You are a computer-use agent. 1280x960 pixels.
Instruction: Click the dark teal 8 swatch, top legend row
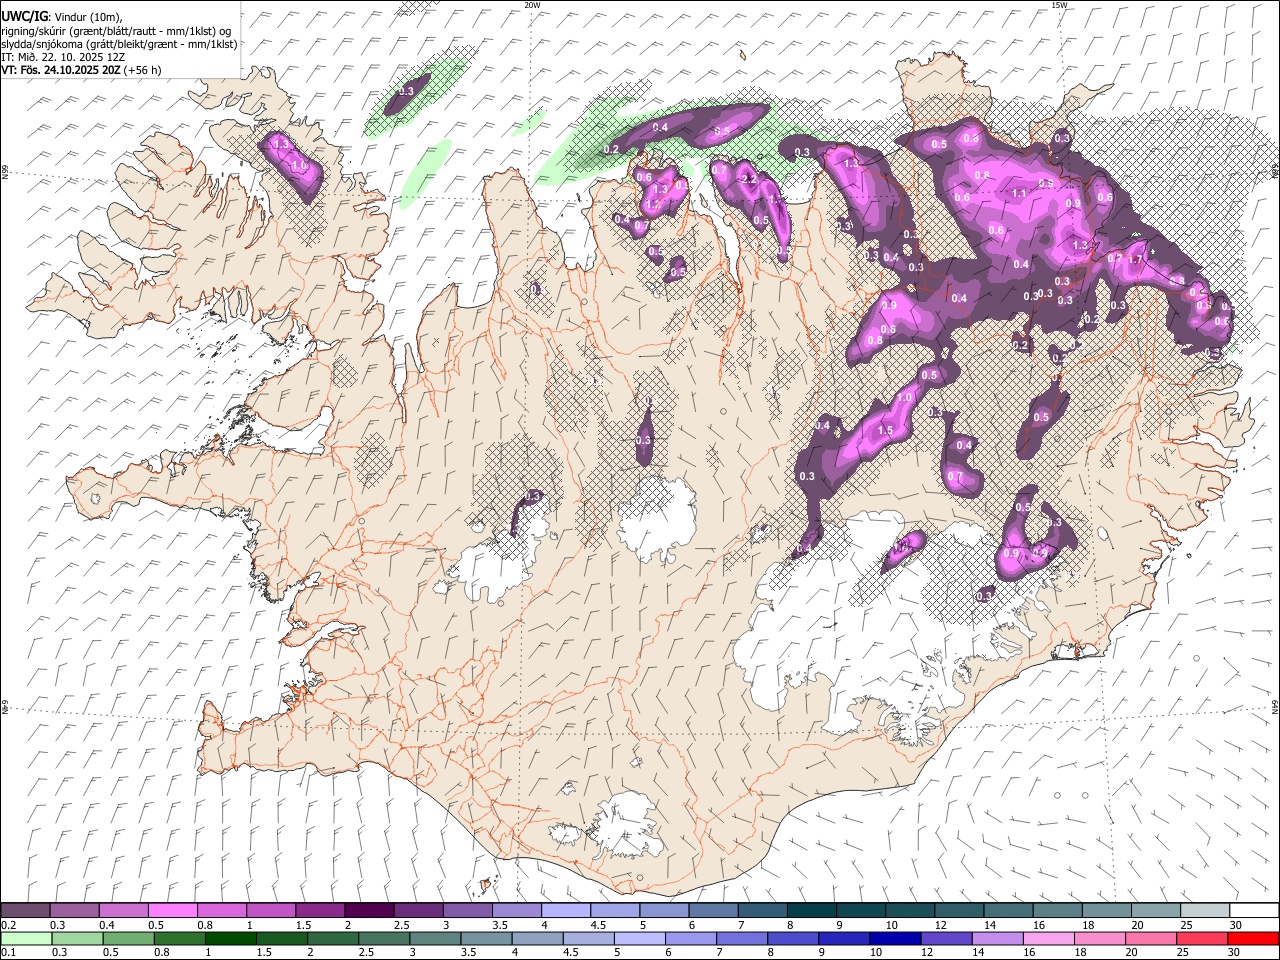click(x=812, y=910)
